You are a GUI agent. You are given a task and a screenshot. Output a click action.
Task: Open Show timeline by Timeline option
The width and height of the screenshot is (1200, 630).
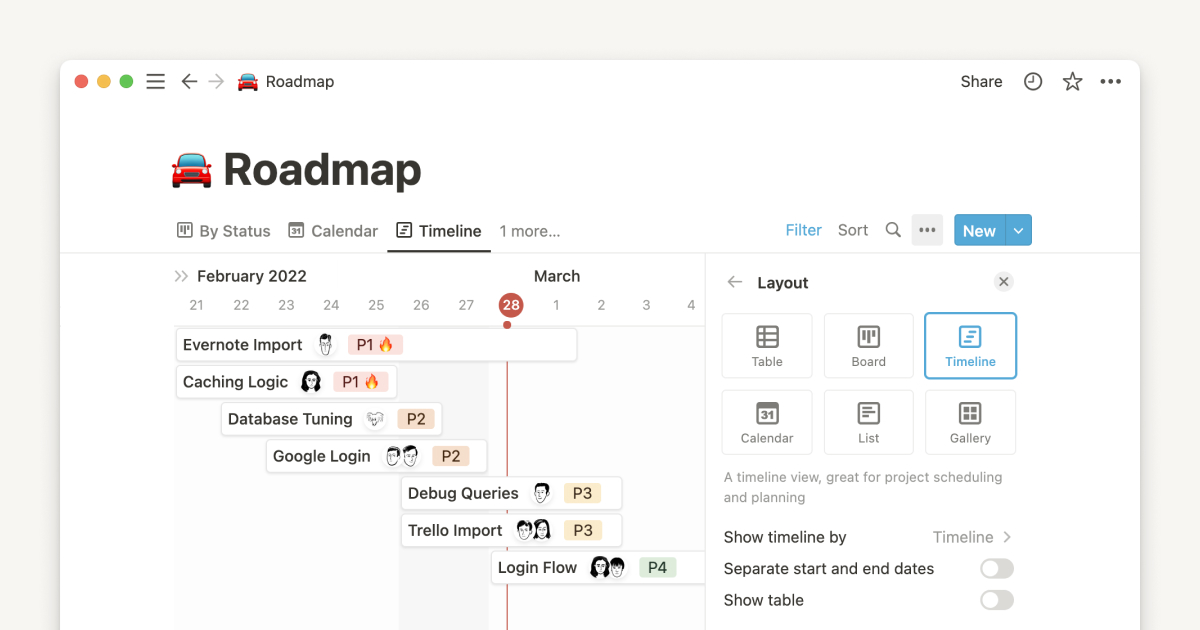coord(971,537)
